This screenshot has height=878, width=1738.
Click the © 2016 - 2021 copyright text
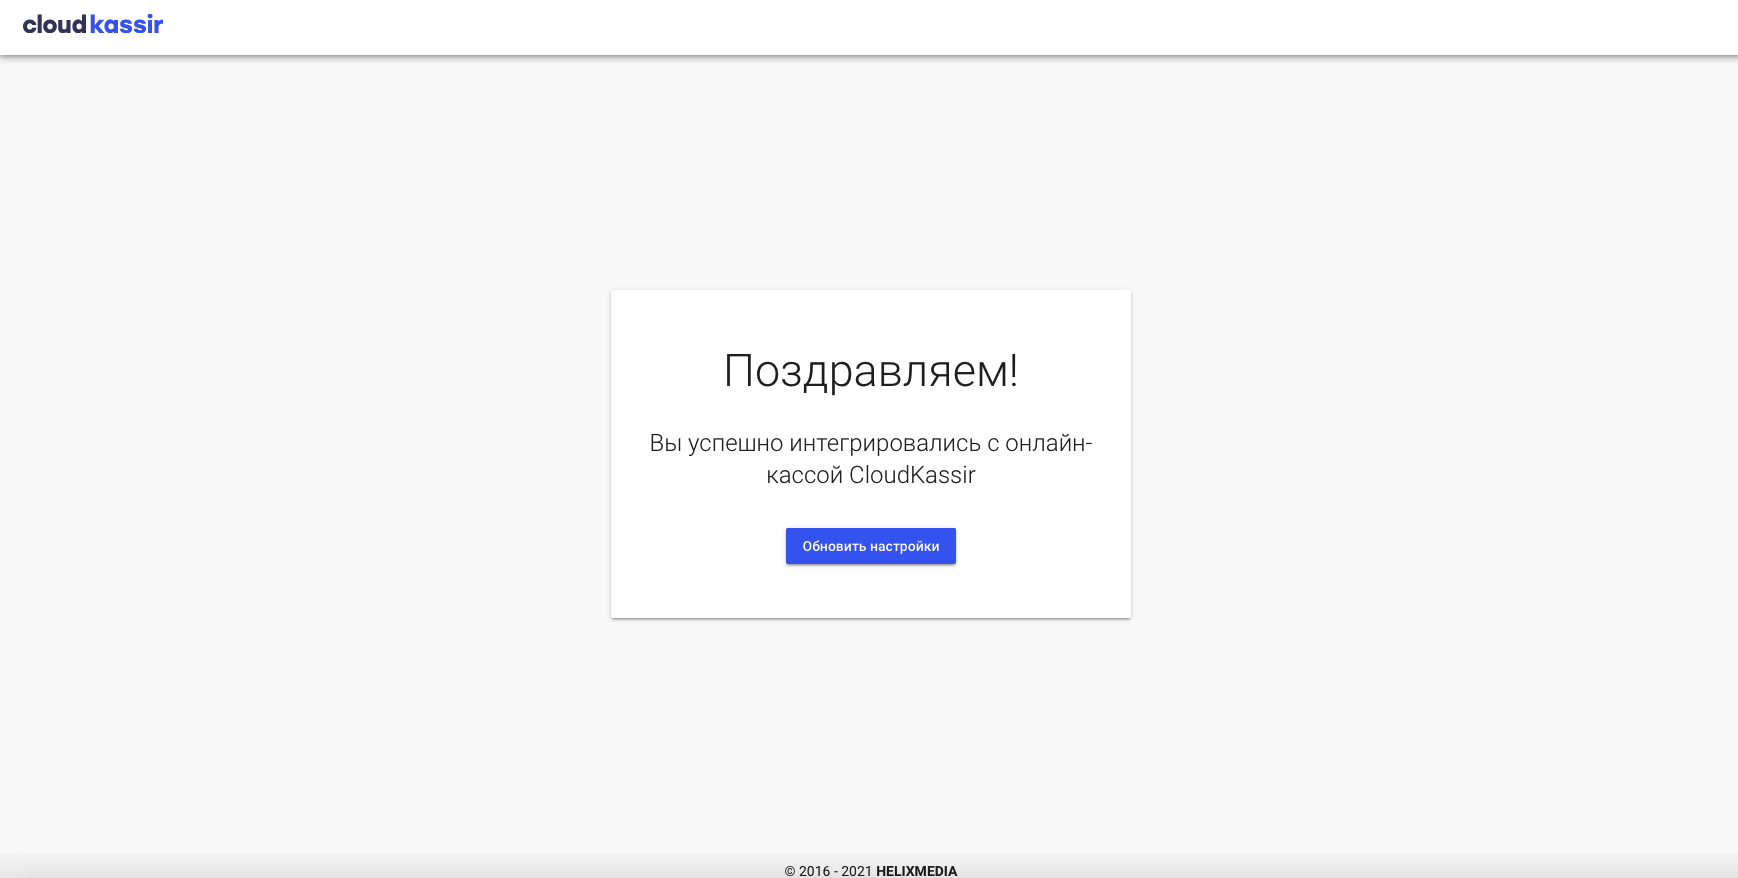[x=828, y=871]
